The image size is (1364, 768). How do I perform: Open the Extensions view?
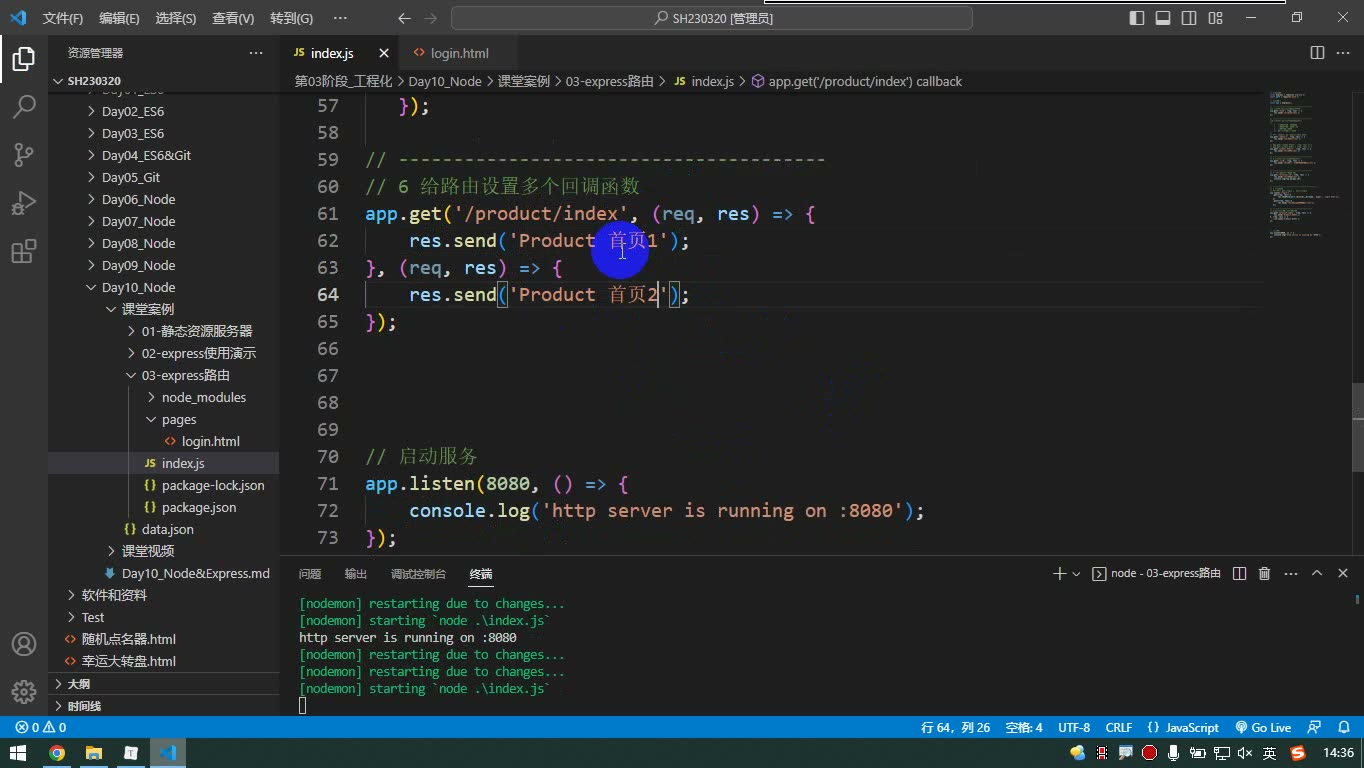tap(24, 250)
